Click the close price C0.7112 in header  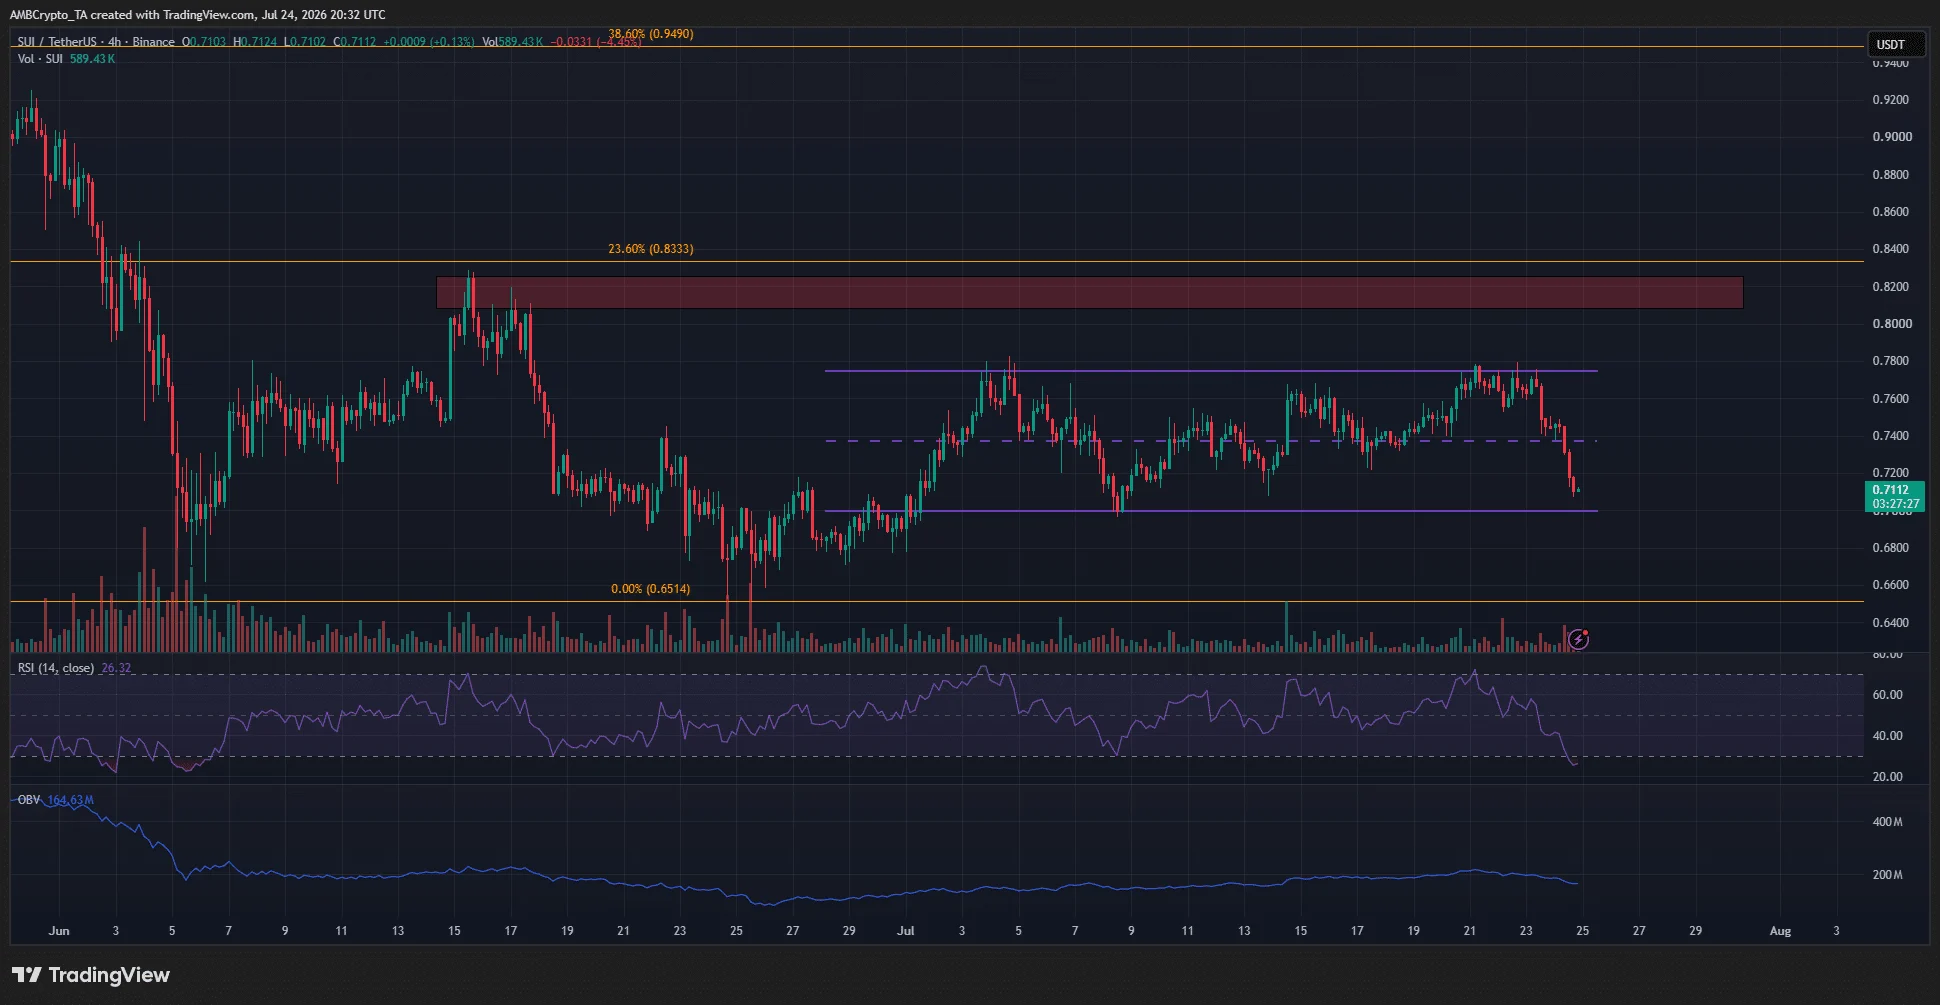coord(355,42)
